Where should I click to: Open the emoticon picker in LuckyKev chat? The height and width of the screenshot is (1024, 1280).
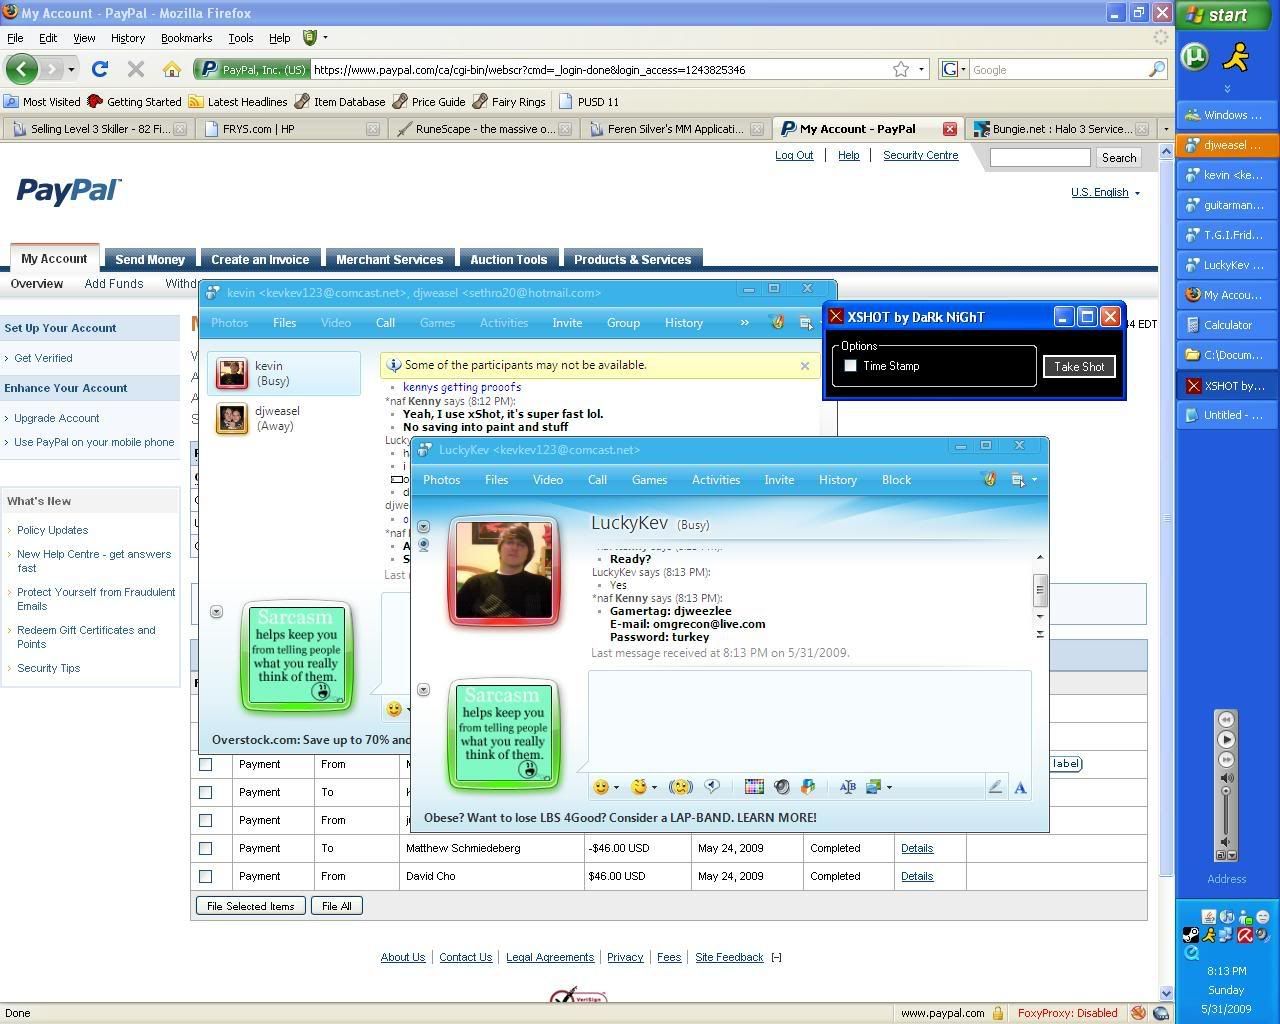tap(606, 787)
